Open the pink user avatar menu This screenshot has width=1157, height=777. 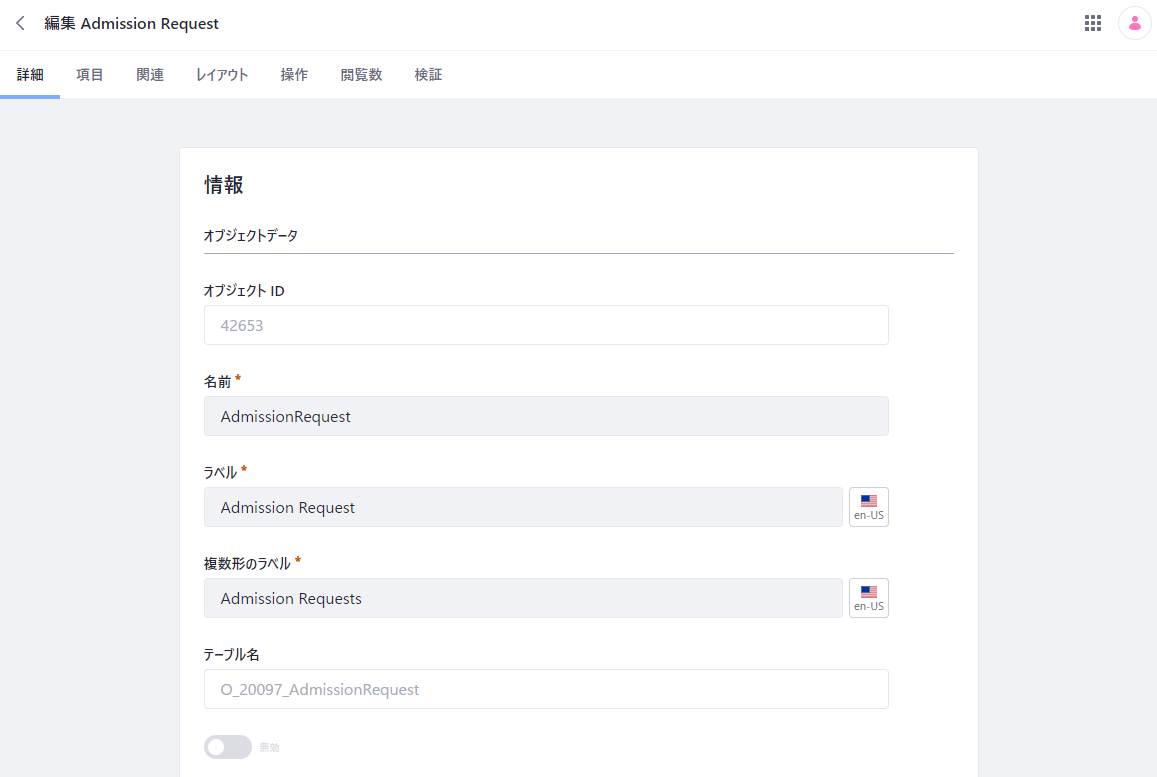point(1135,24)
